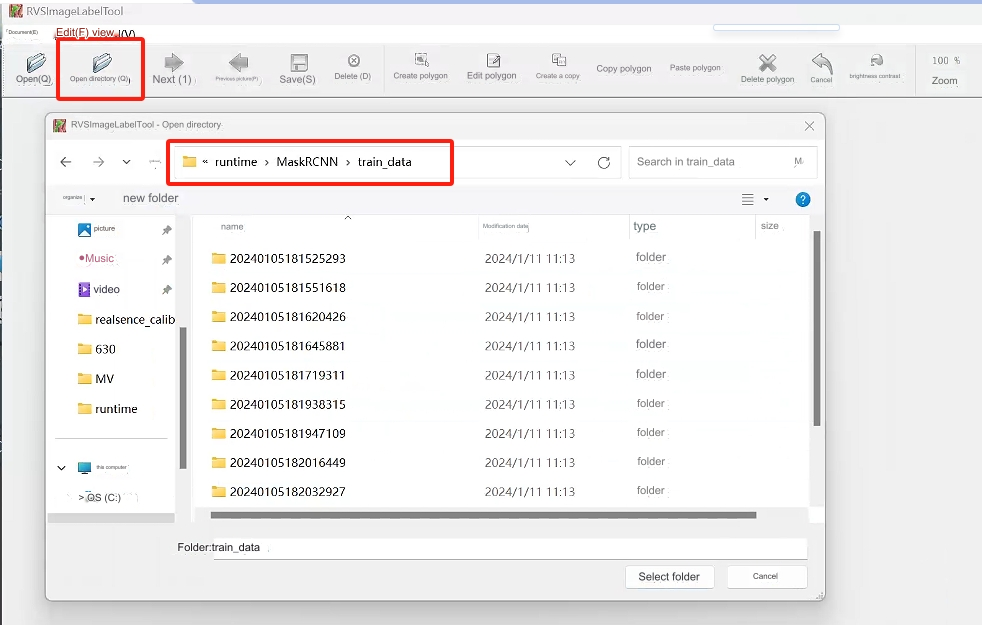The height and width of the screenshot is (625, 982).
Task: Expand the OS (C:) drive node
Action: click(x=81, y=497)
